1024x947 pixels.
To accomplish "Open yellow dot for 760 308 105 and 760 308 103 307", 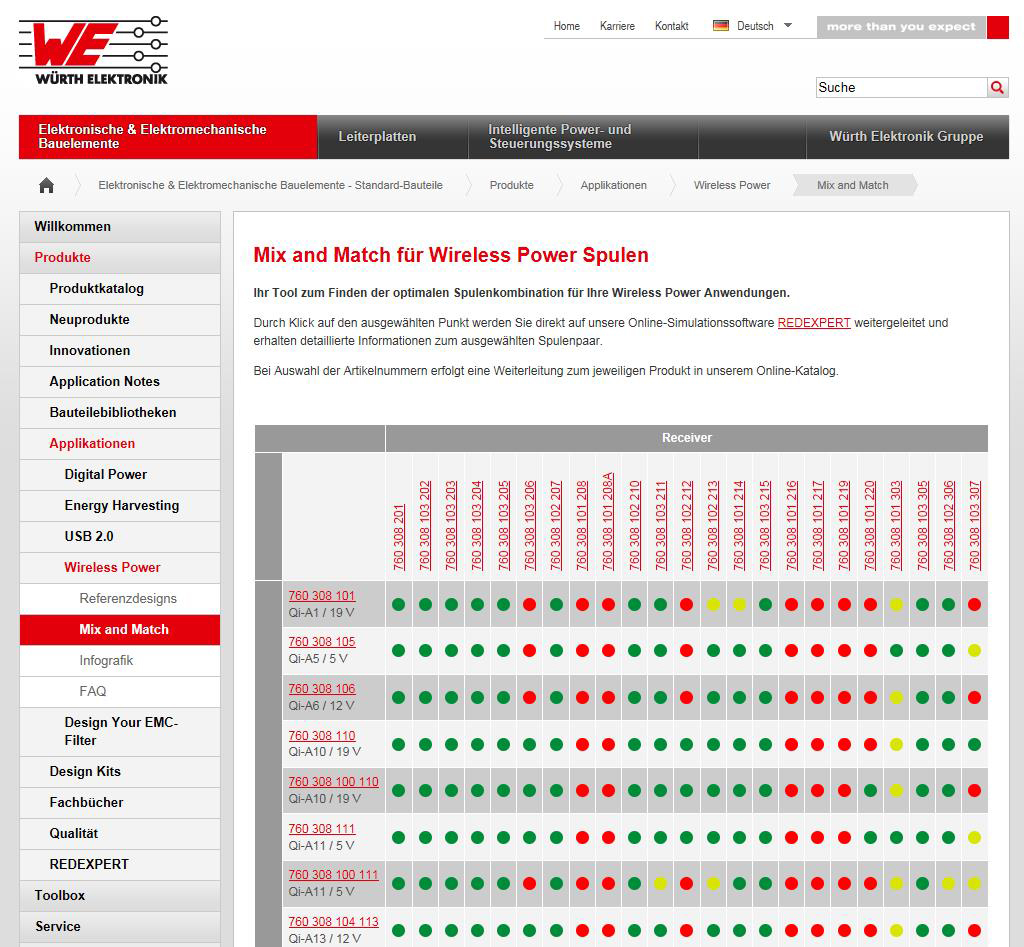I will pyautogui.click(x=974, y=650).
